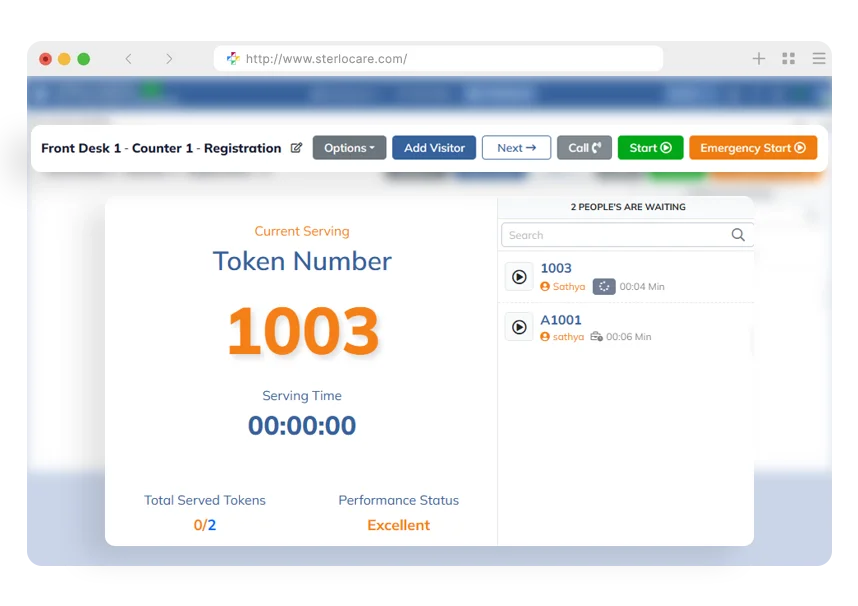Go forward with browser forward arrow
This screenshot has height=606, width=858.
169,59
